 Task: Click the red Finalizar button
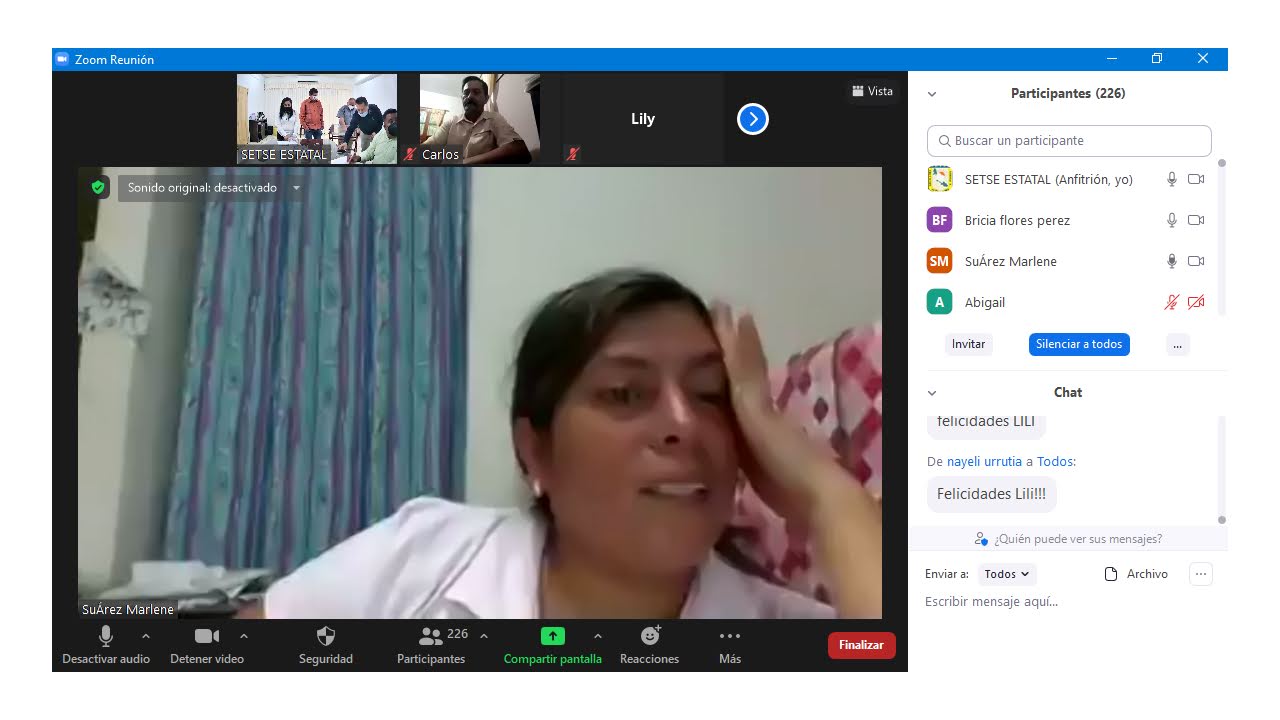click(862, 645)
